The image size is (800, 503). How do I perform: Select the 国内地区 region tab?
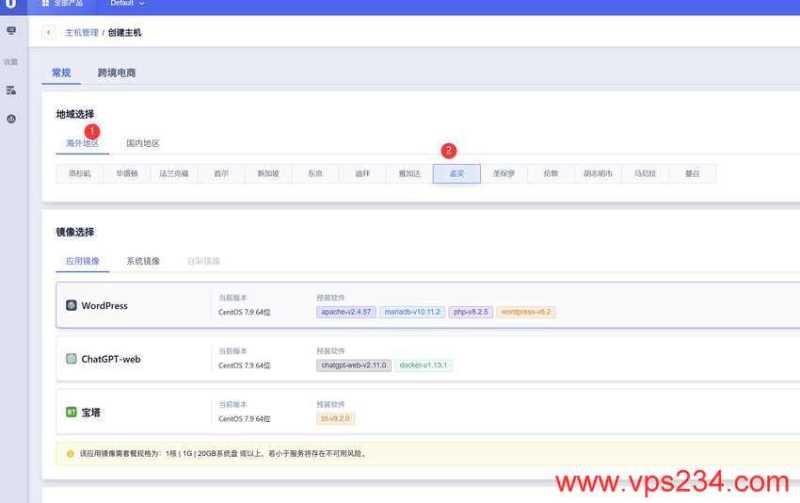(142, 144)
